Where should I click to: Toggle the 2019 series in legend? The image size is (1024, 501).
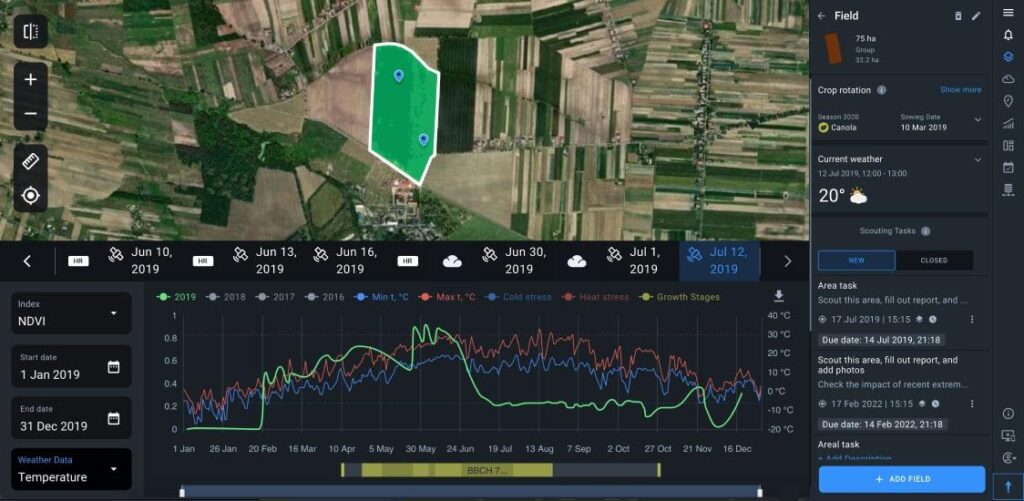click(176, 297)
